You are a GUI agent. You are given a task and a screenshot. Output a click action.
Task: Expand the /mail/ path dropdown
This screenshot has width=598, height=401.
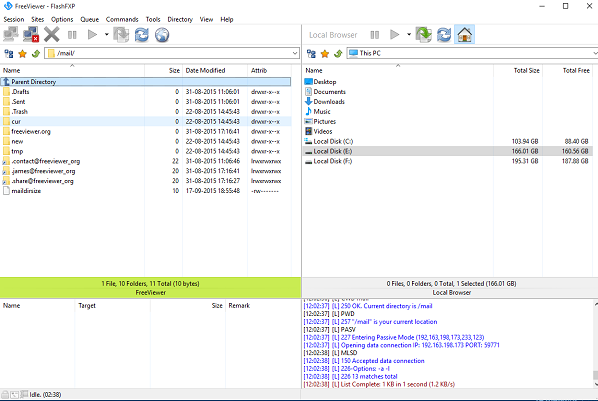pyautogui.click(x=295, y=53)
